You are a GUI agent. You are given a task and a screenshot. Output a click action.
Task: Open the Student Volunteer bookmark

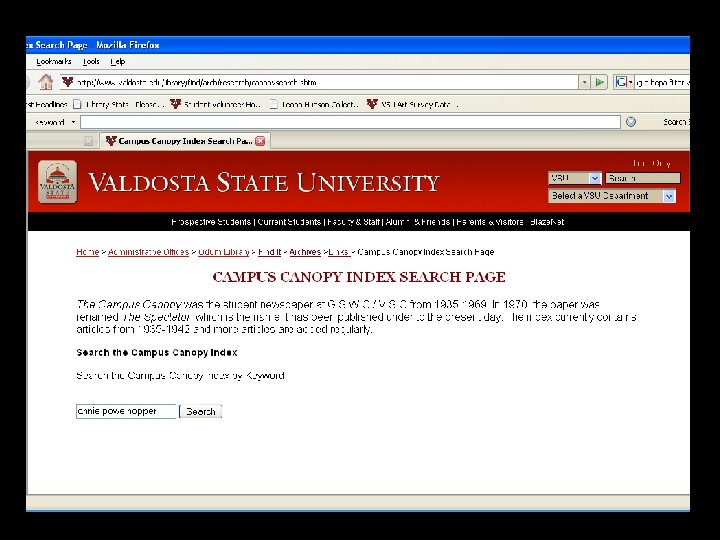[x=215, y=105]
